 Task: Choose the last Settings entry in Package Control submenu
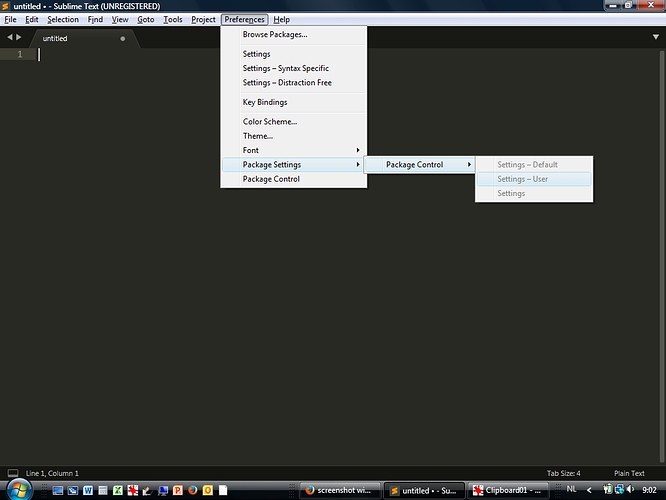pos(534,194)
